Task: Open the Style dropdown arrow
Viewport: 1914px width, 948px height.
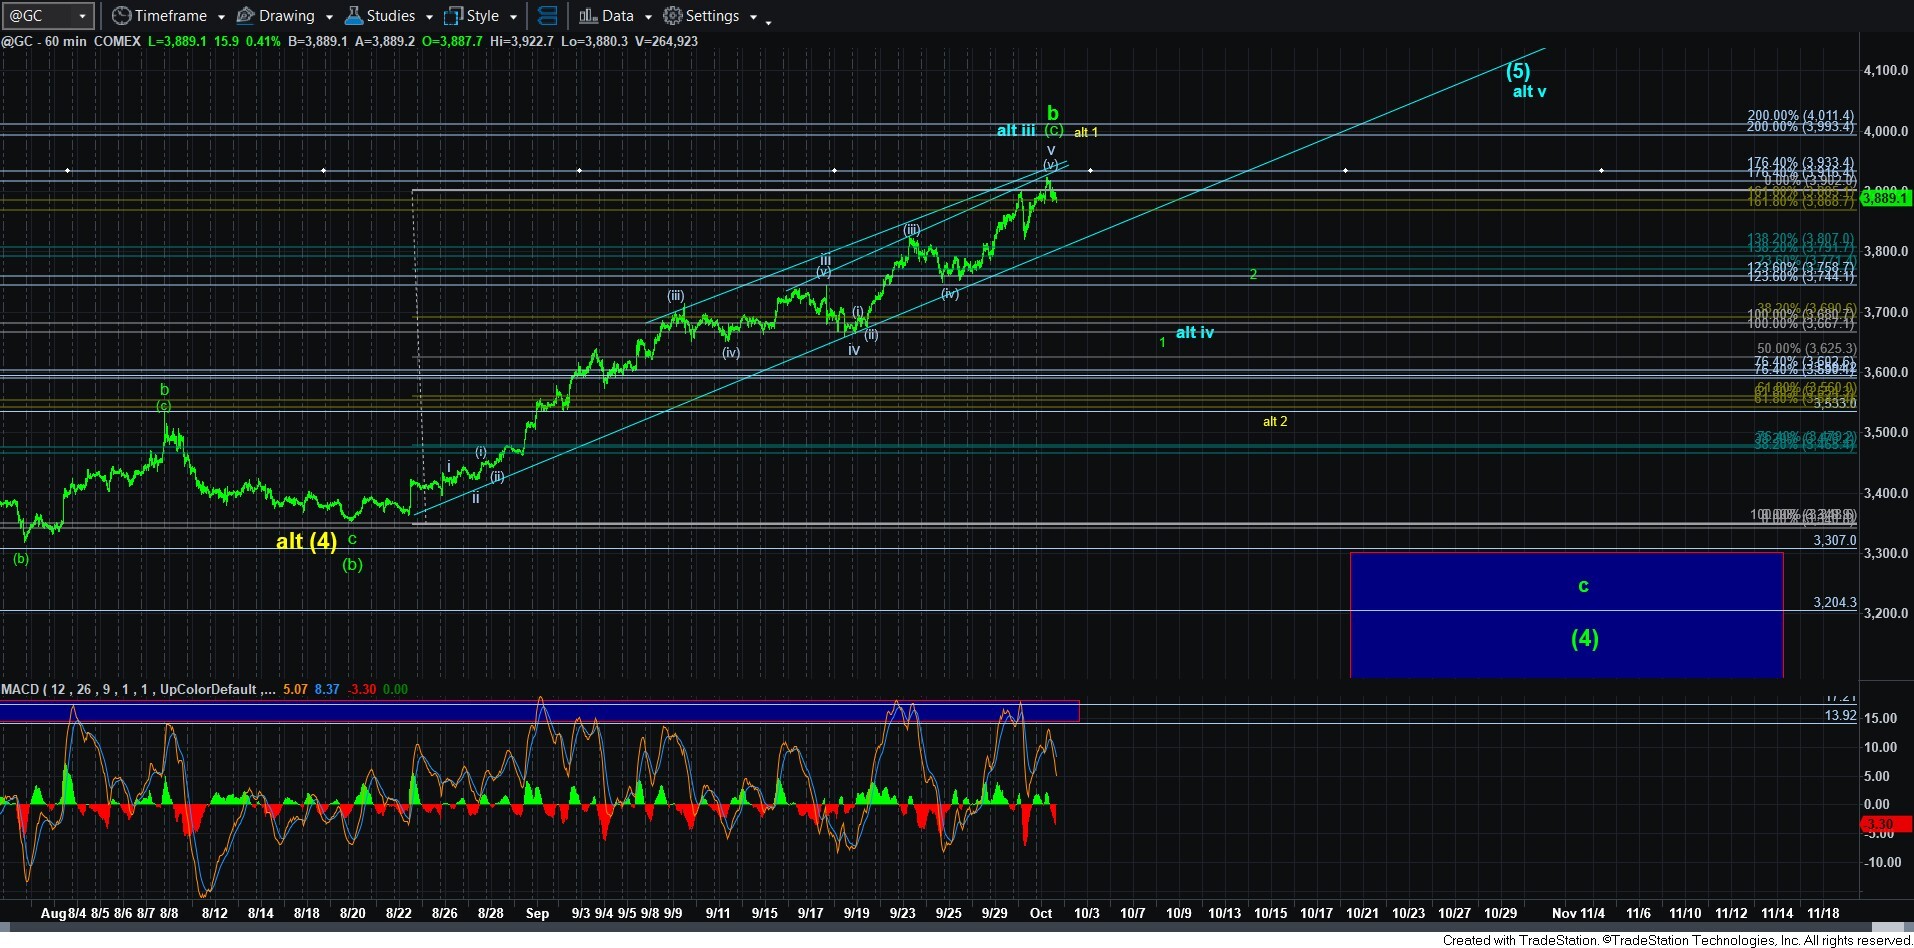Action: click(512, 17)
